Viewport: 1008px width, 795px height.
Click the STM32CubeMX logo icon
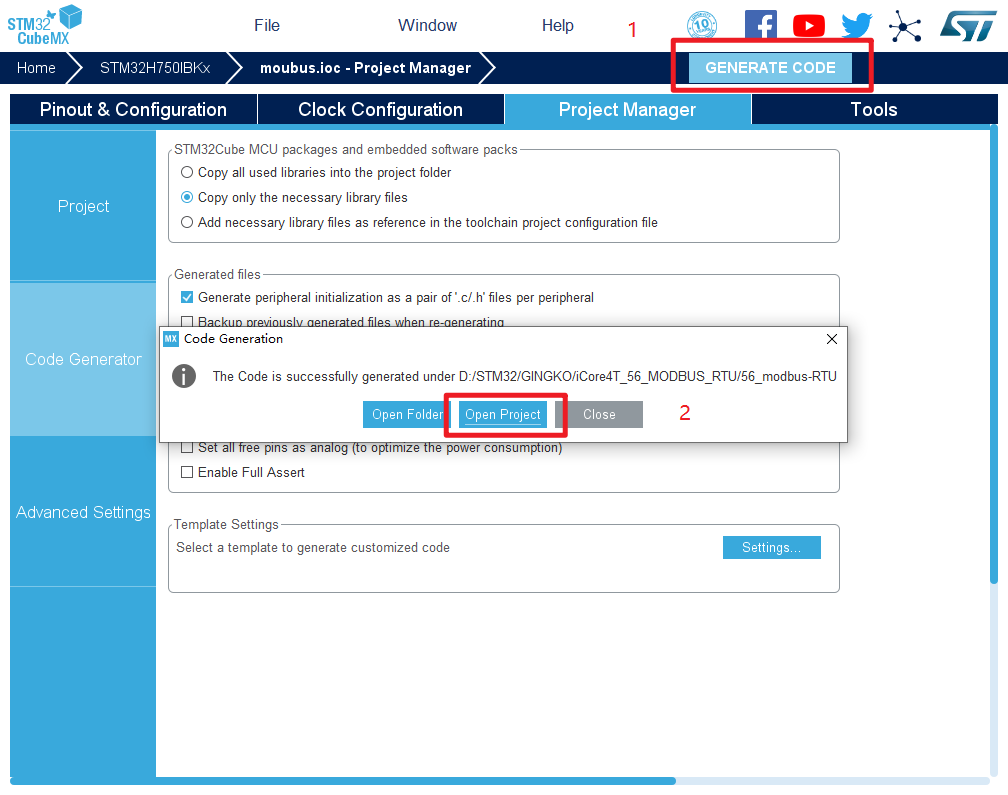point(45,25)
